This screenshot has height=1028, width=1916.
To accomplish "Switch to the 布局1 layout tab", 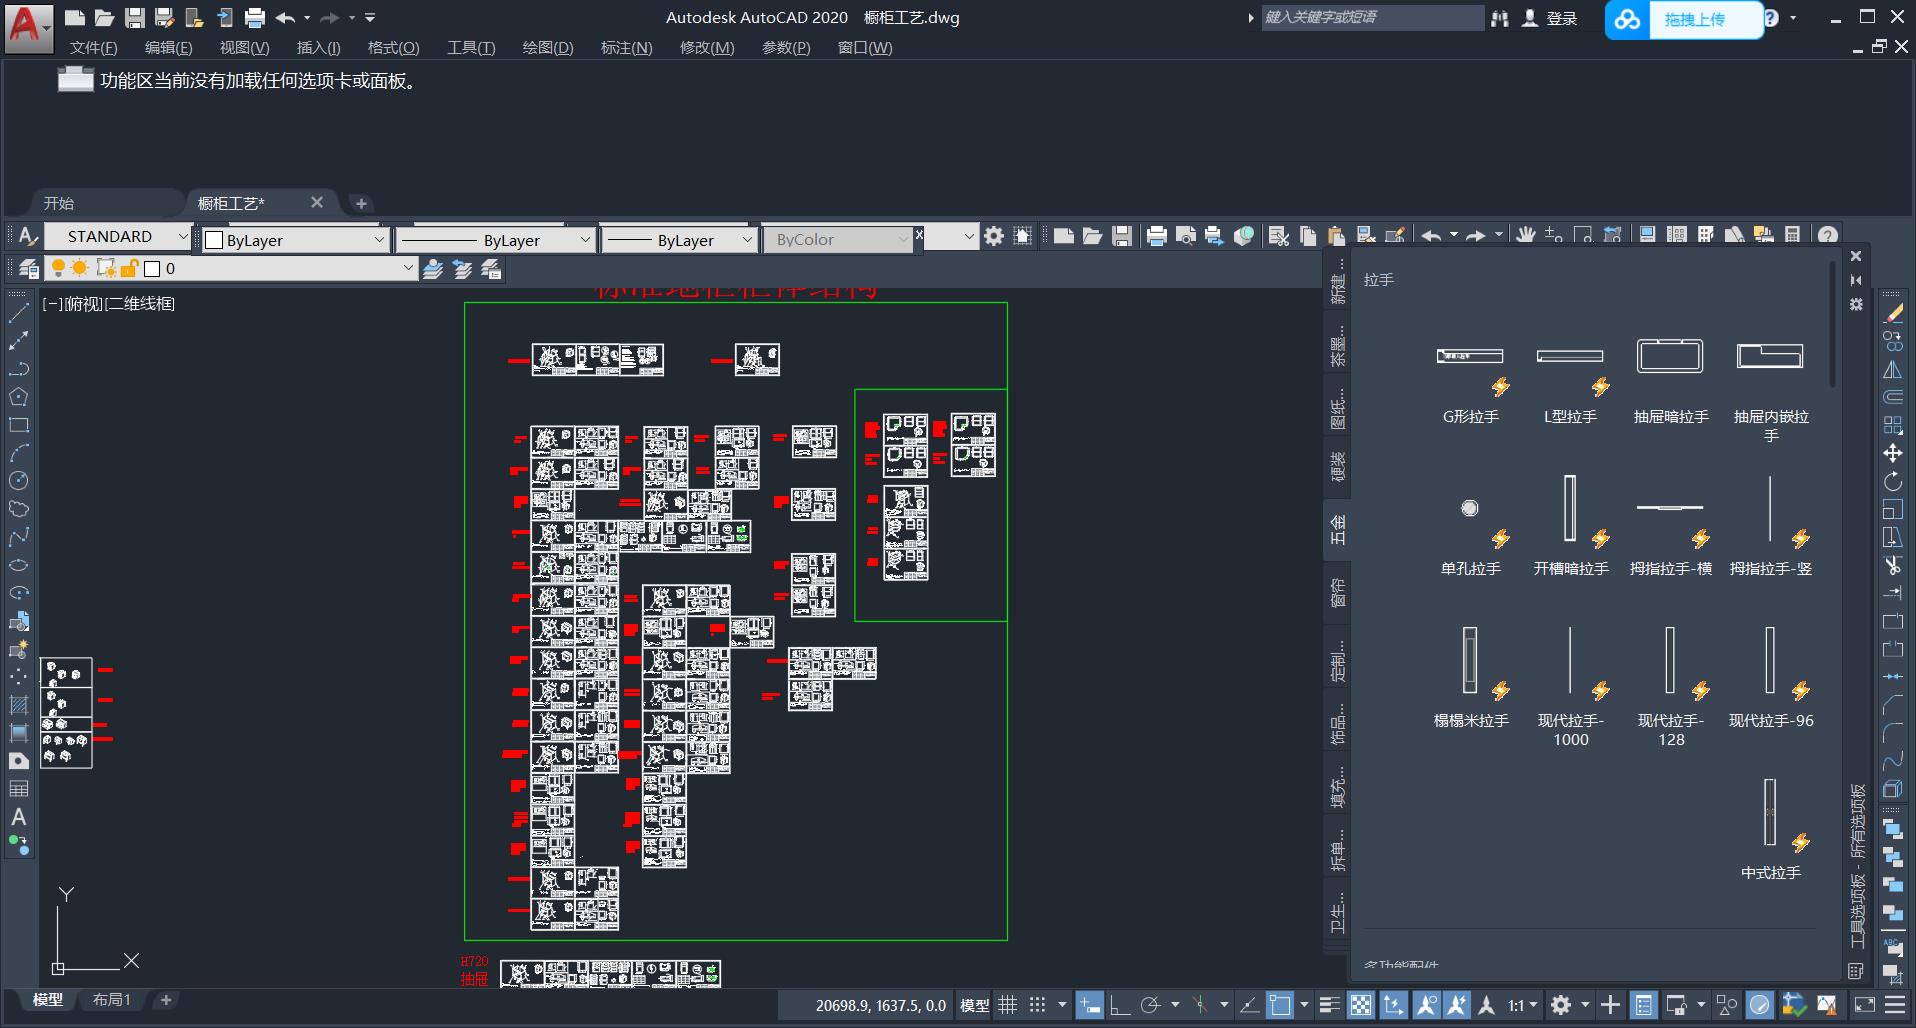I will (x=111, y=1000).
